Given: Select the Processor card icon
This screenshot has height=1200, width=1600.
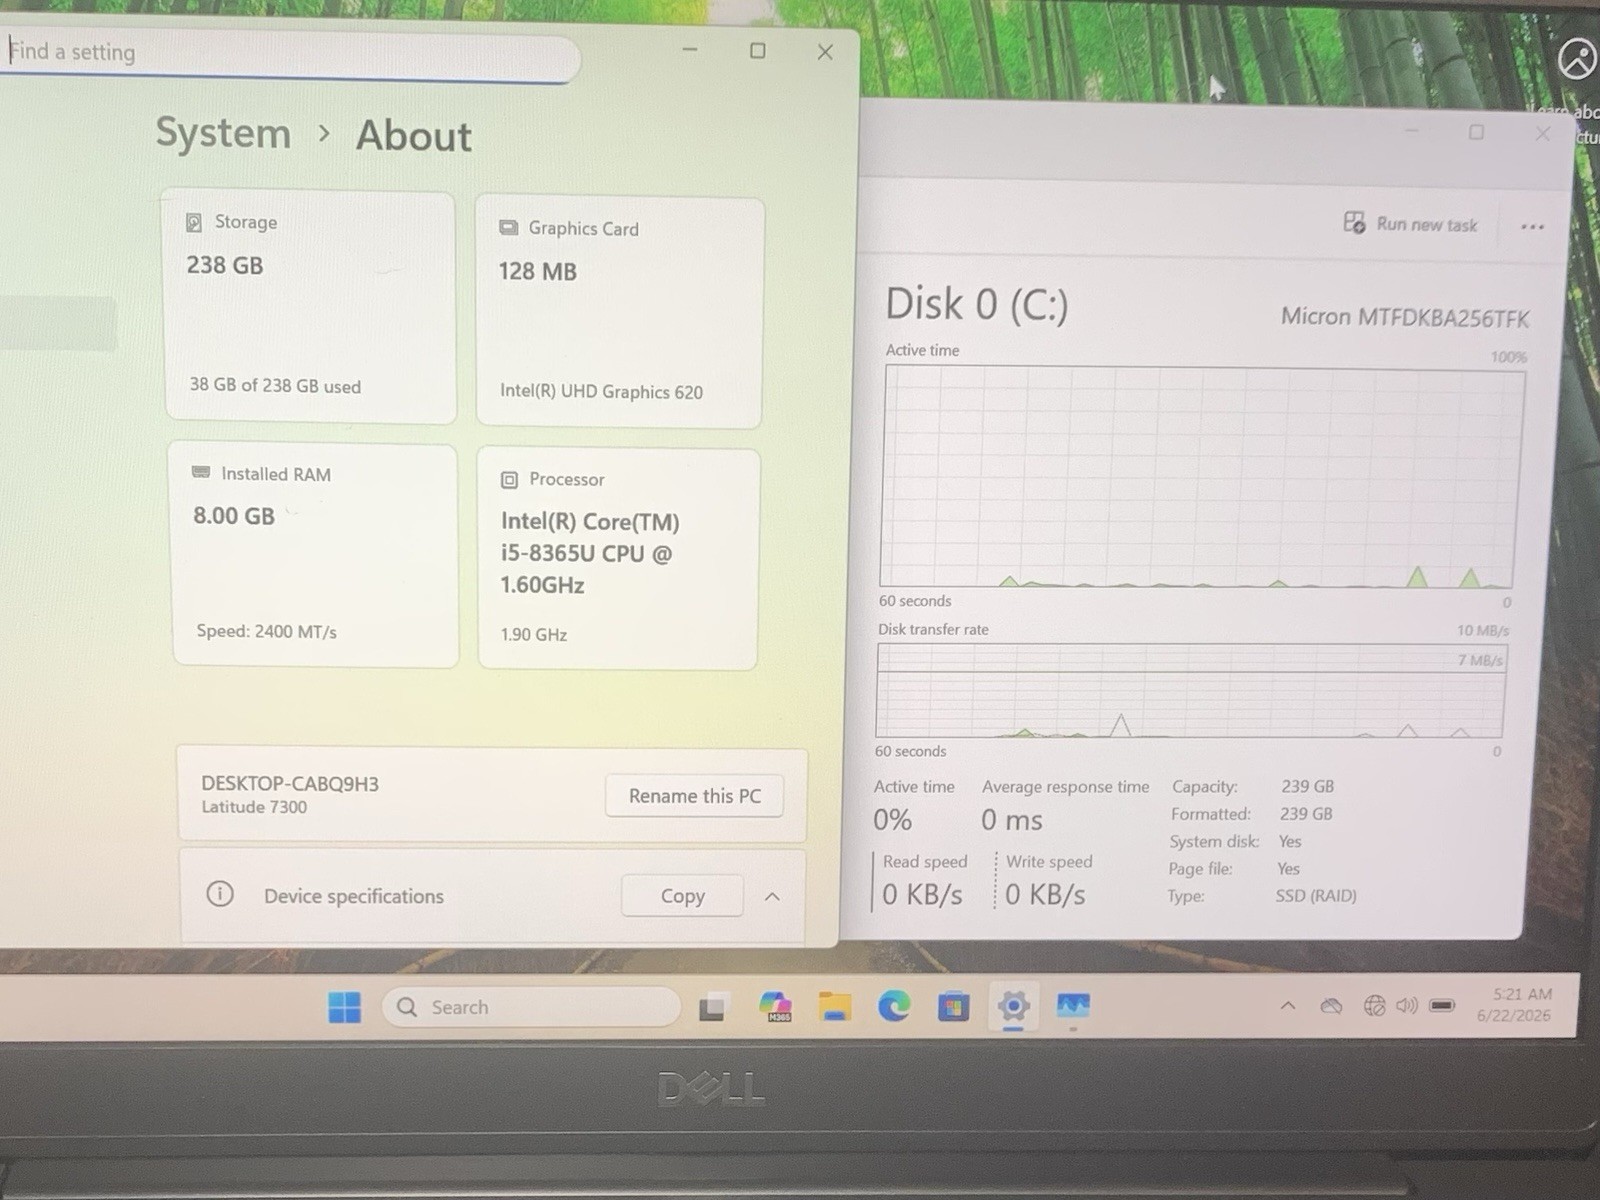Looking at the screenshot, I should click(509, 480).
